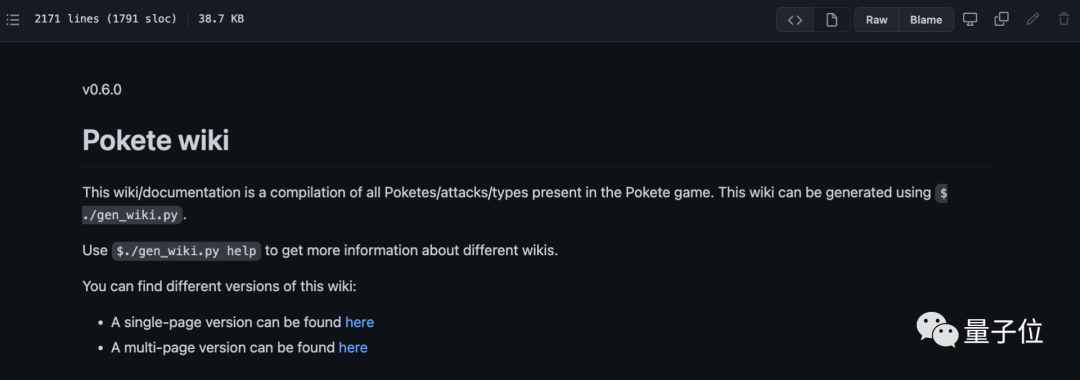The image size is (1080, 380).
Task: Delete this file using the trash icon
Action: tap(1063, 19)
